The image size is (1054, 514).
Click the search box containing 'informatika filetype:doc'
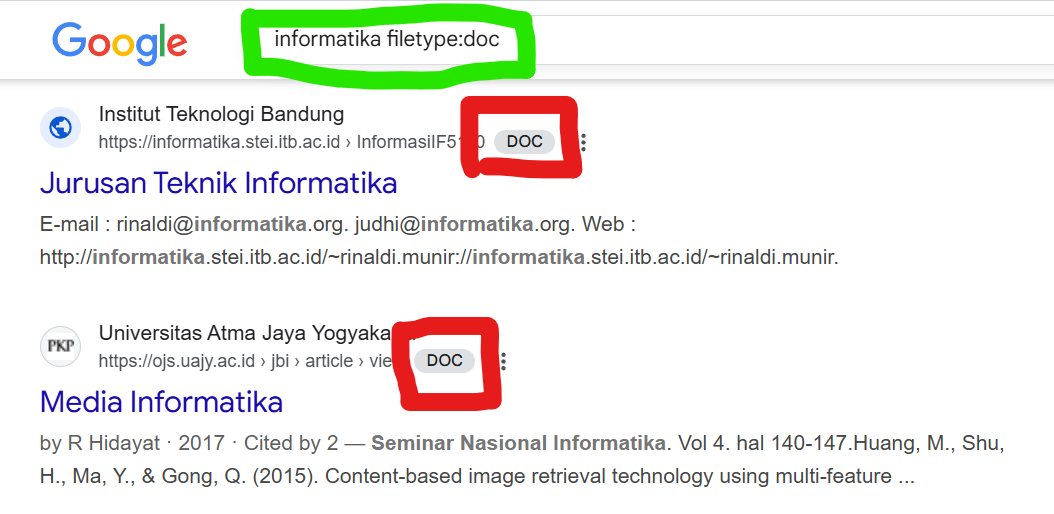[x=386, y=41]
